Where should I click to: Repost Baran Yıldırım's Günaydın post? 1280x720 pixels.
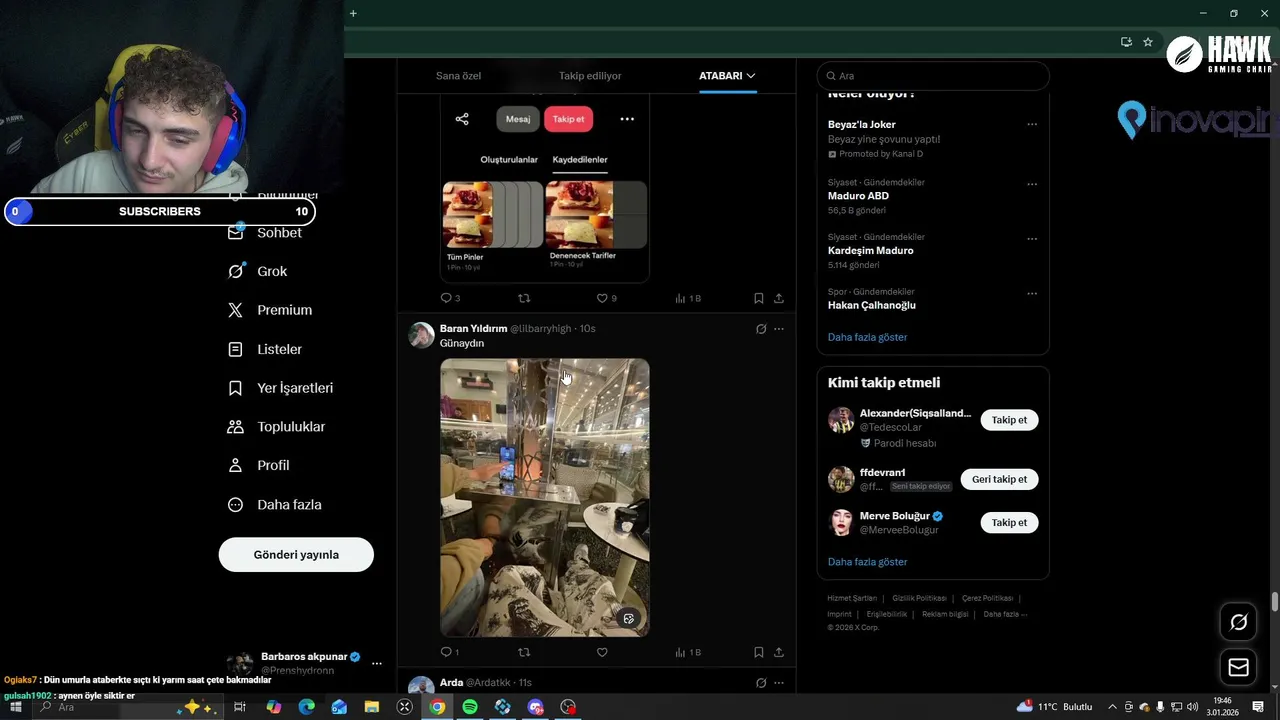(524, 652)
